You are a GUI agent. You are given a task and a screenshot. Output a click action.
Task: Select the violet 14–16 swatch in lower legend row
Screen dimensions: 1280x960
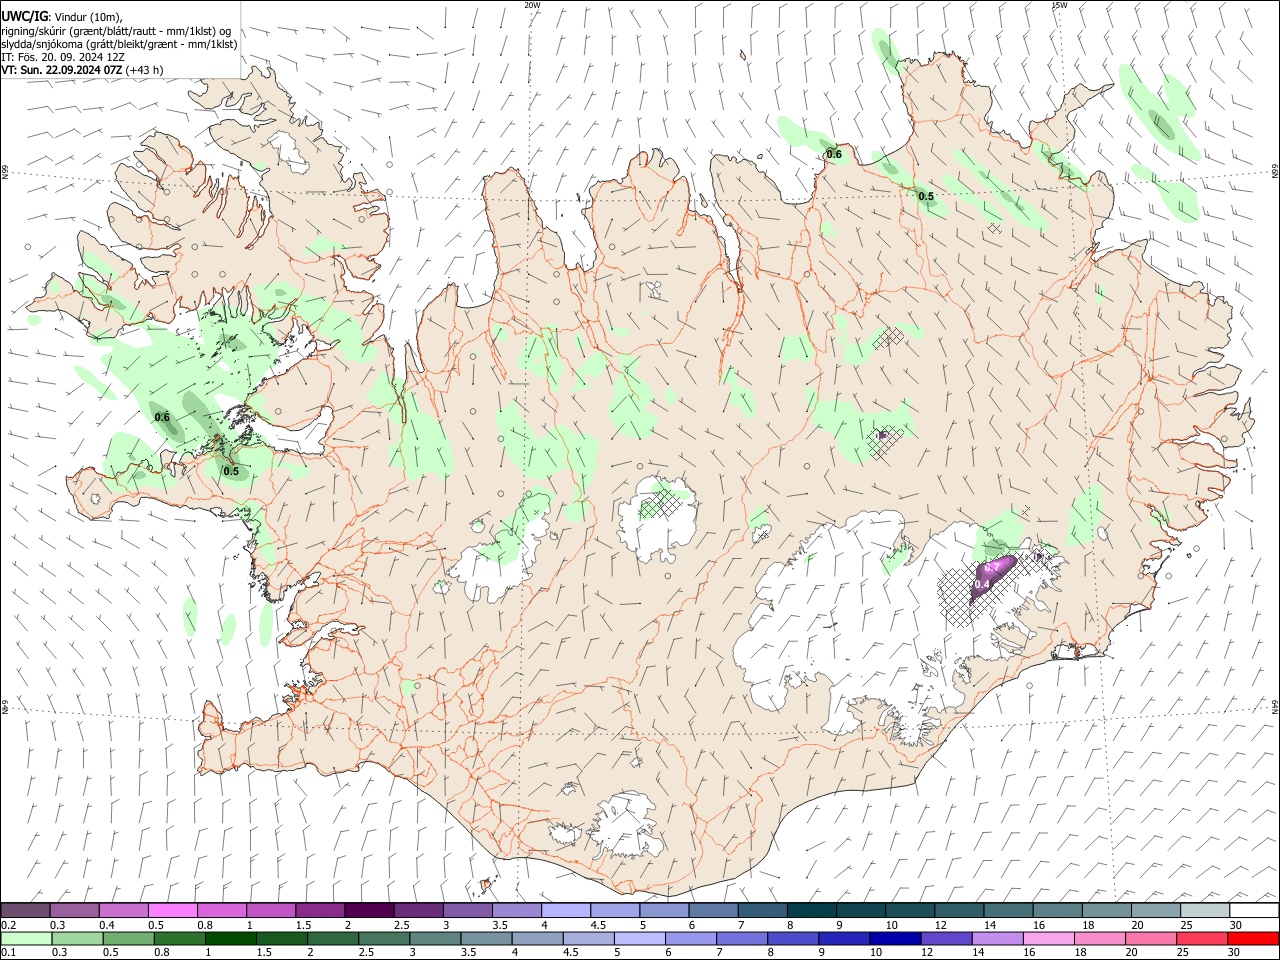(998, 938)
